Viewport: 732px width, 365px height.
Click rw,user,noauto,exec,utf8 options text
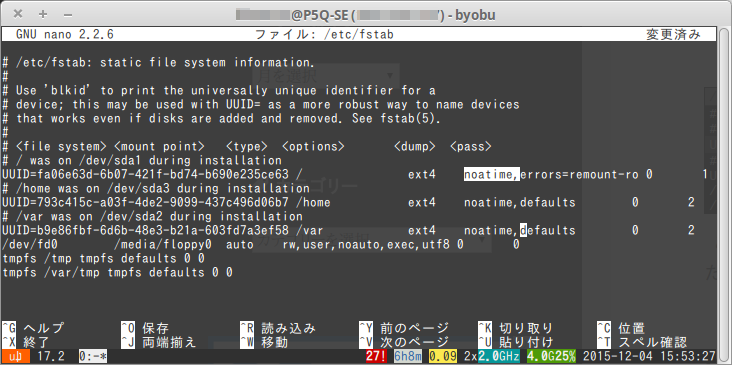click(366, 245)
